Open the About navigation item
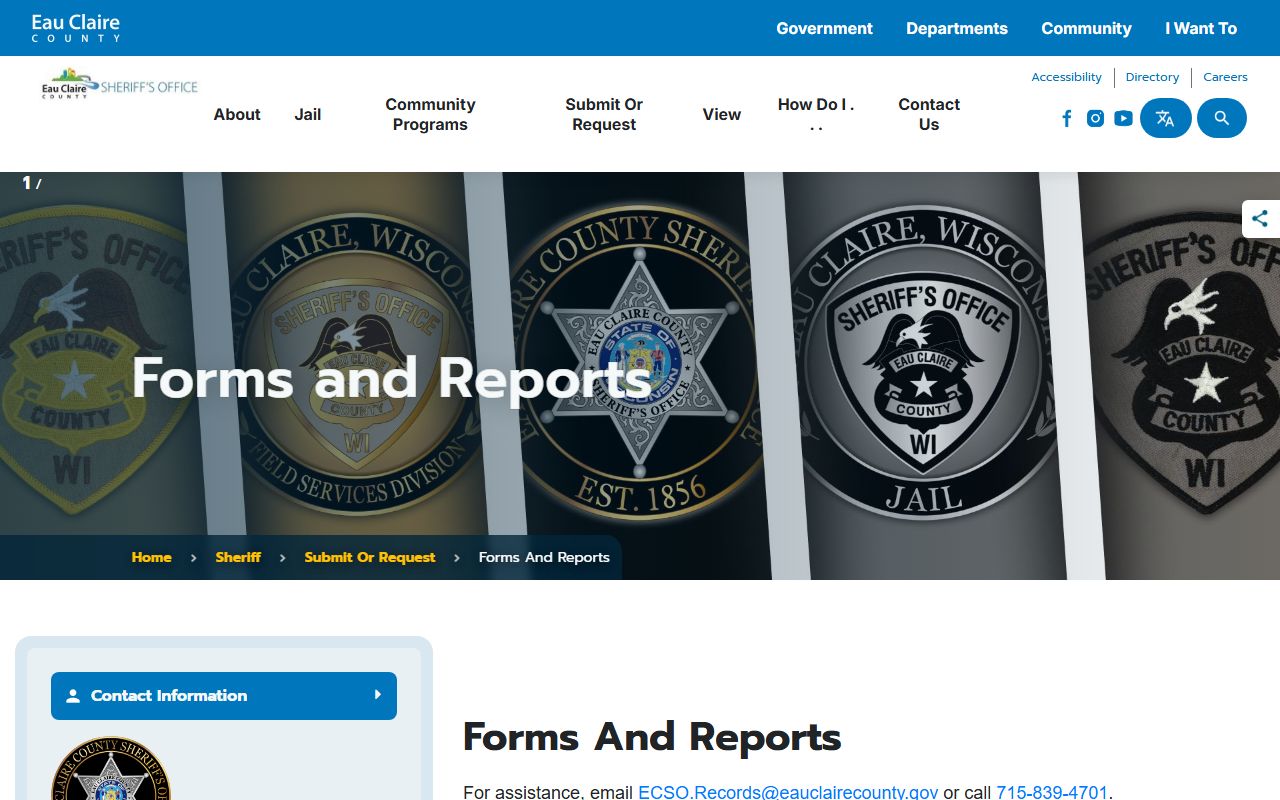Screen dimensions: 1280x800 (237, 114)
